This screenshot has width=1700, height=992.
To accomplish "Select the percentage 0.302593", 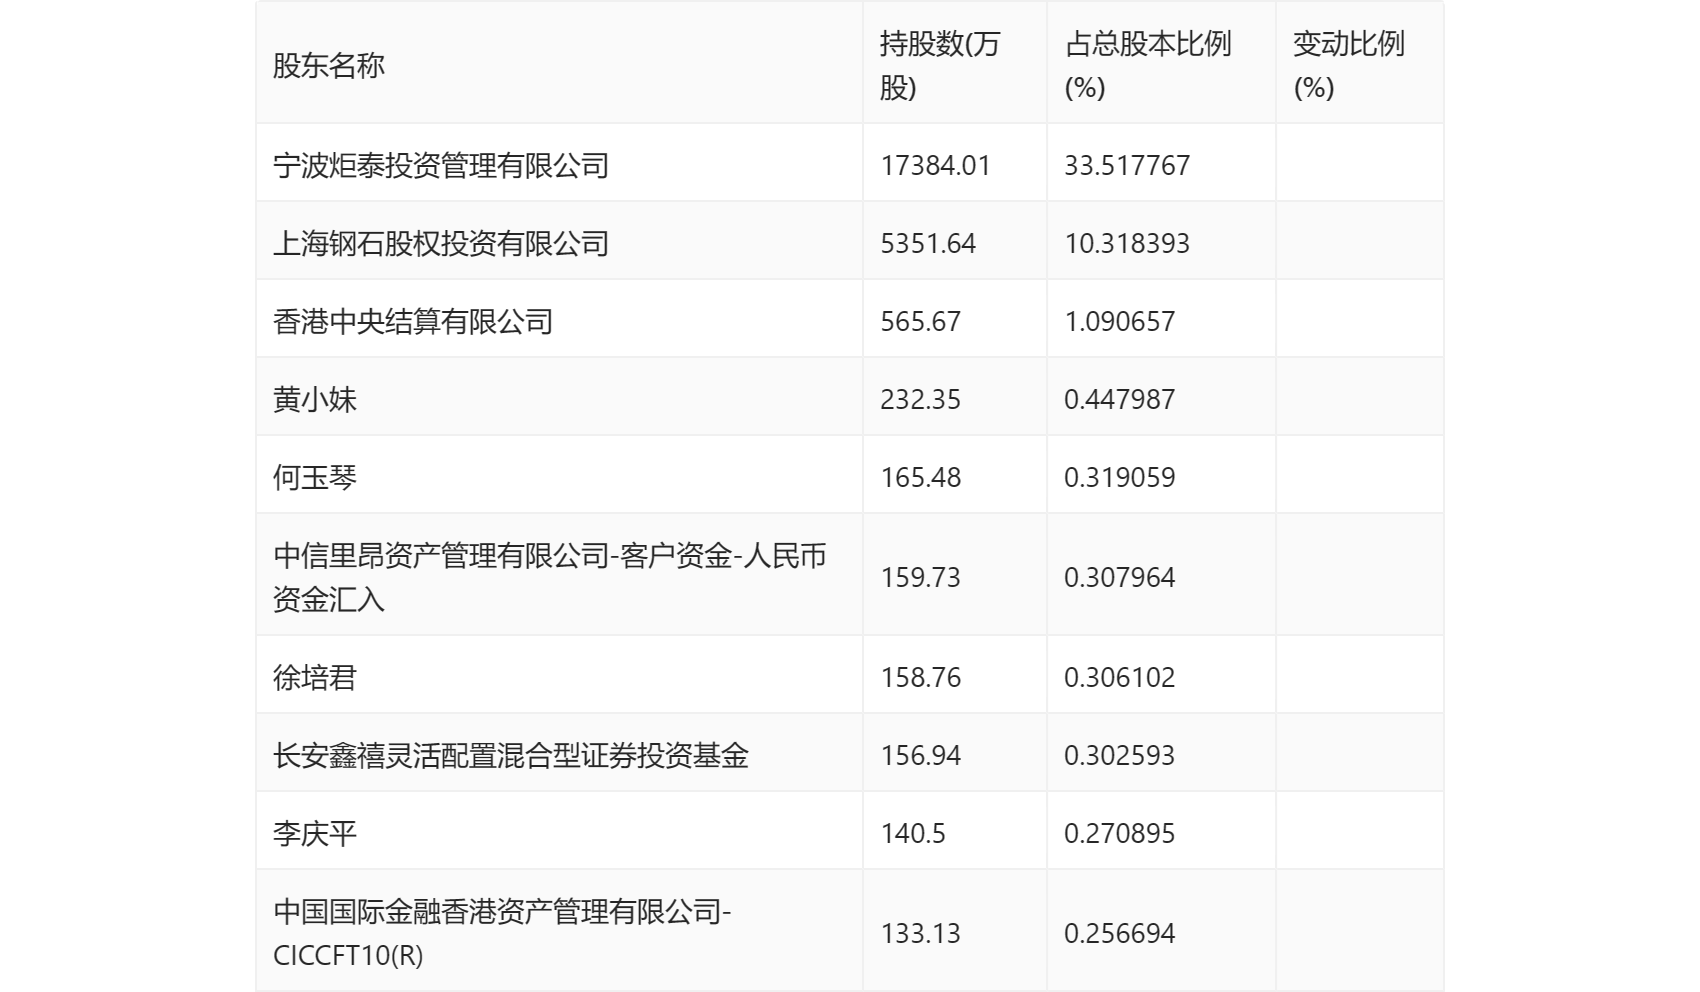I will (1120, 755).
